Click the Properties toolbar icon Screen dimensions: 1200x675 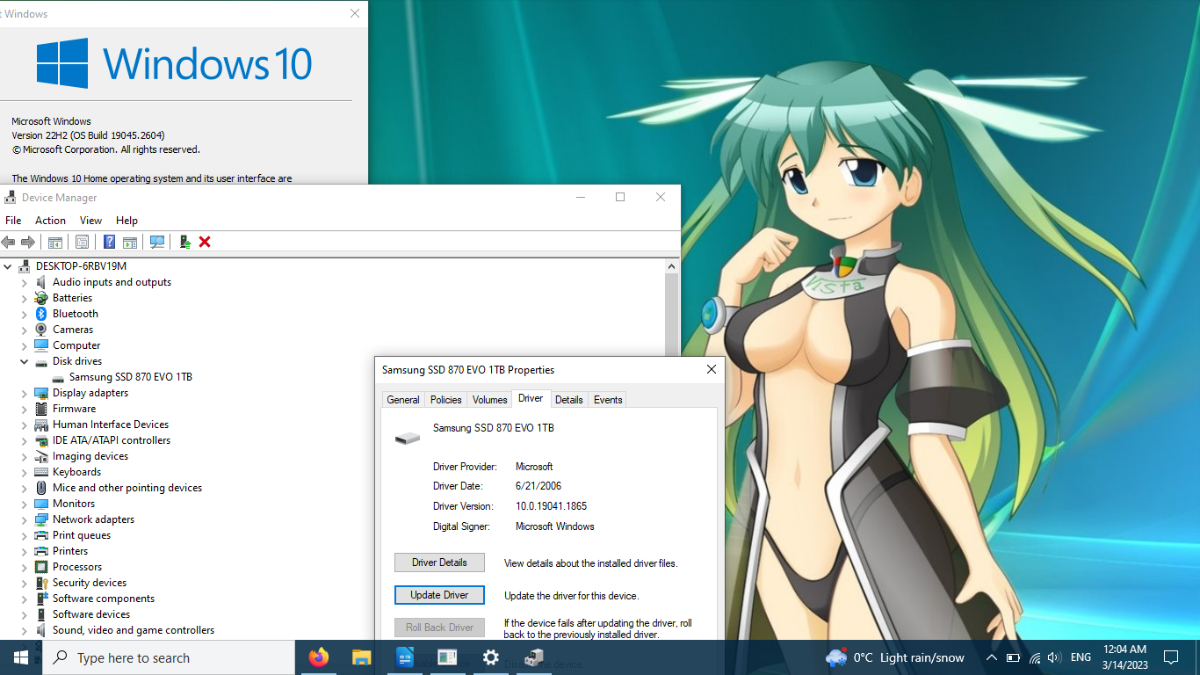click(82, 242)
